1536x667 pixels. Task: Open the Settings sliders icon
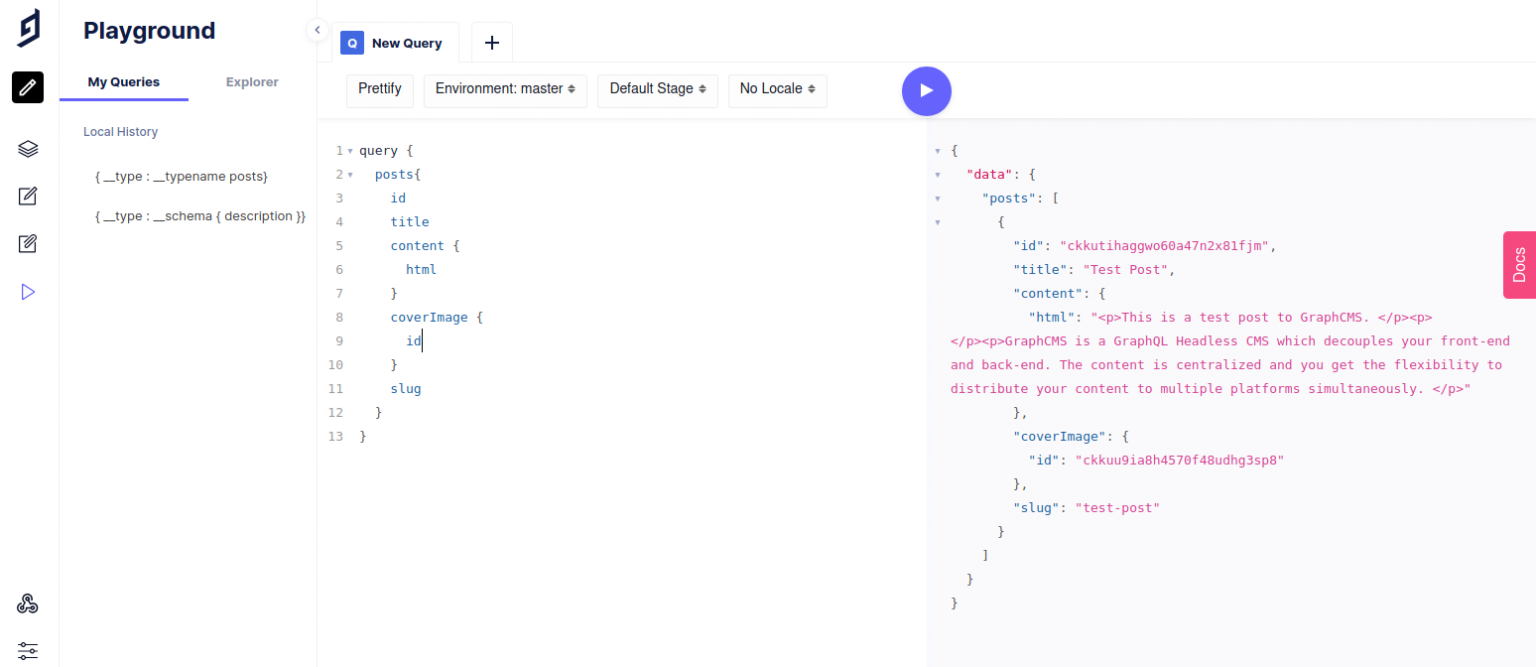(x=27, y=651)
